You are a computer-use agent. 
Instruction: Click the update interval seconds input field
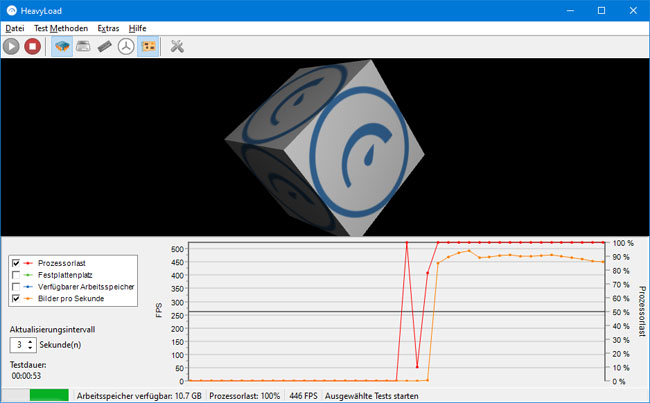[x=19, y=345]
